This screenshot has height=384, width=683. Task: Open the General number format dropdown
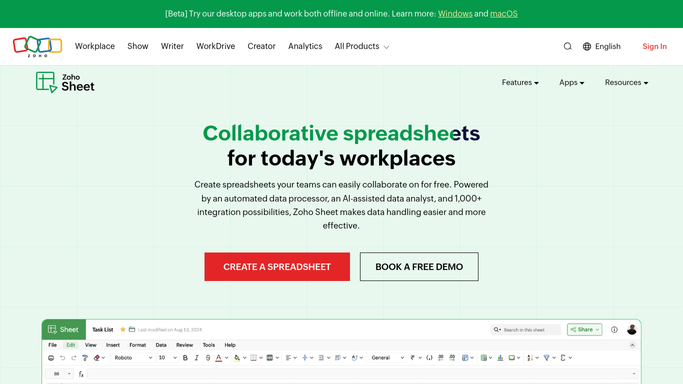click(x=388, y=358)
